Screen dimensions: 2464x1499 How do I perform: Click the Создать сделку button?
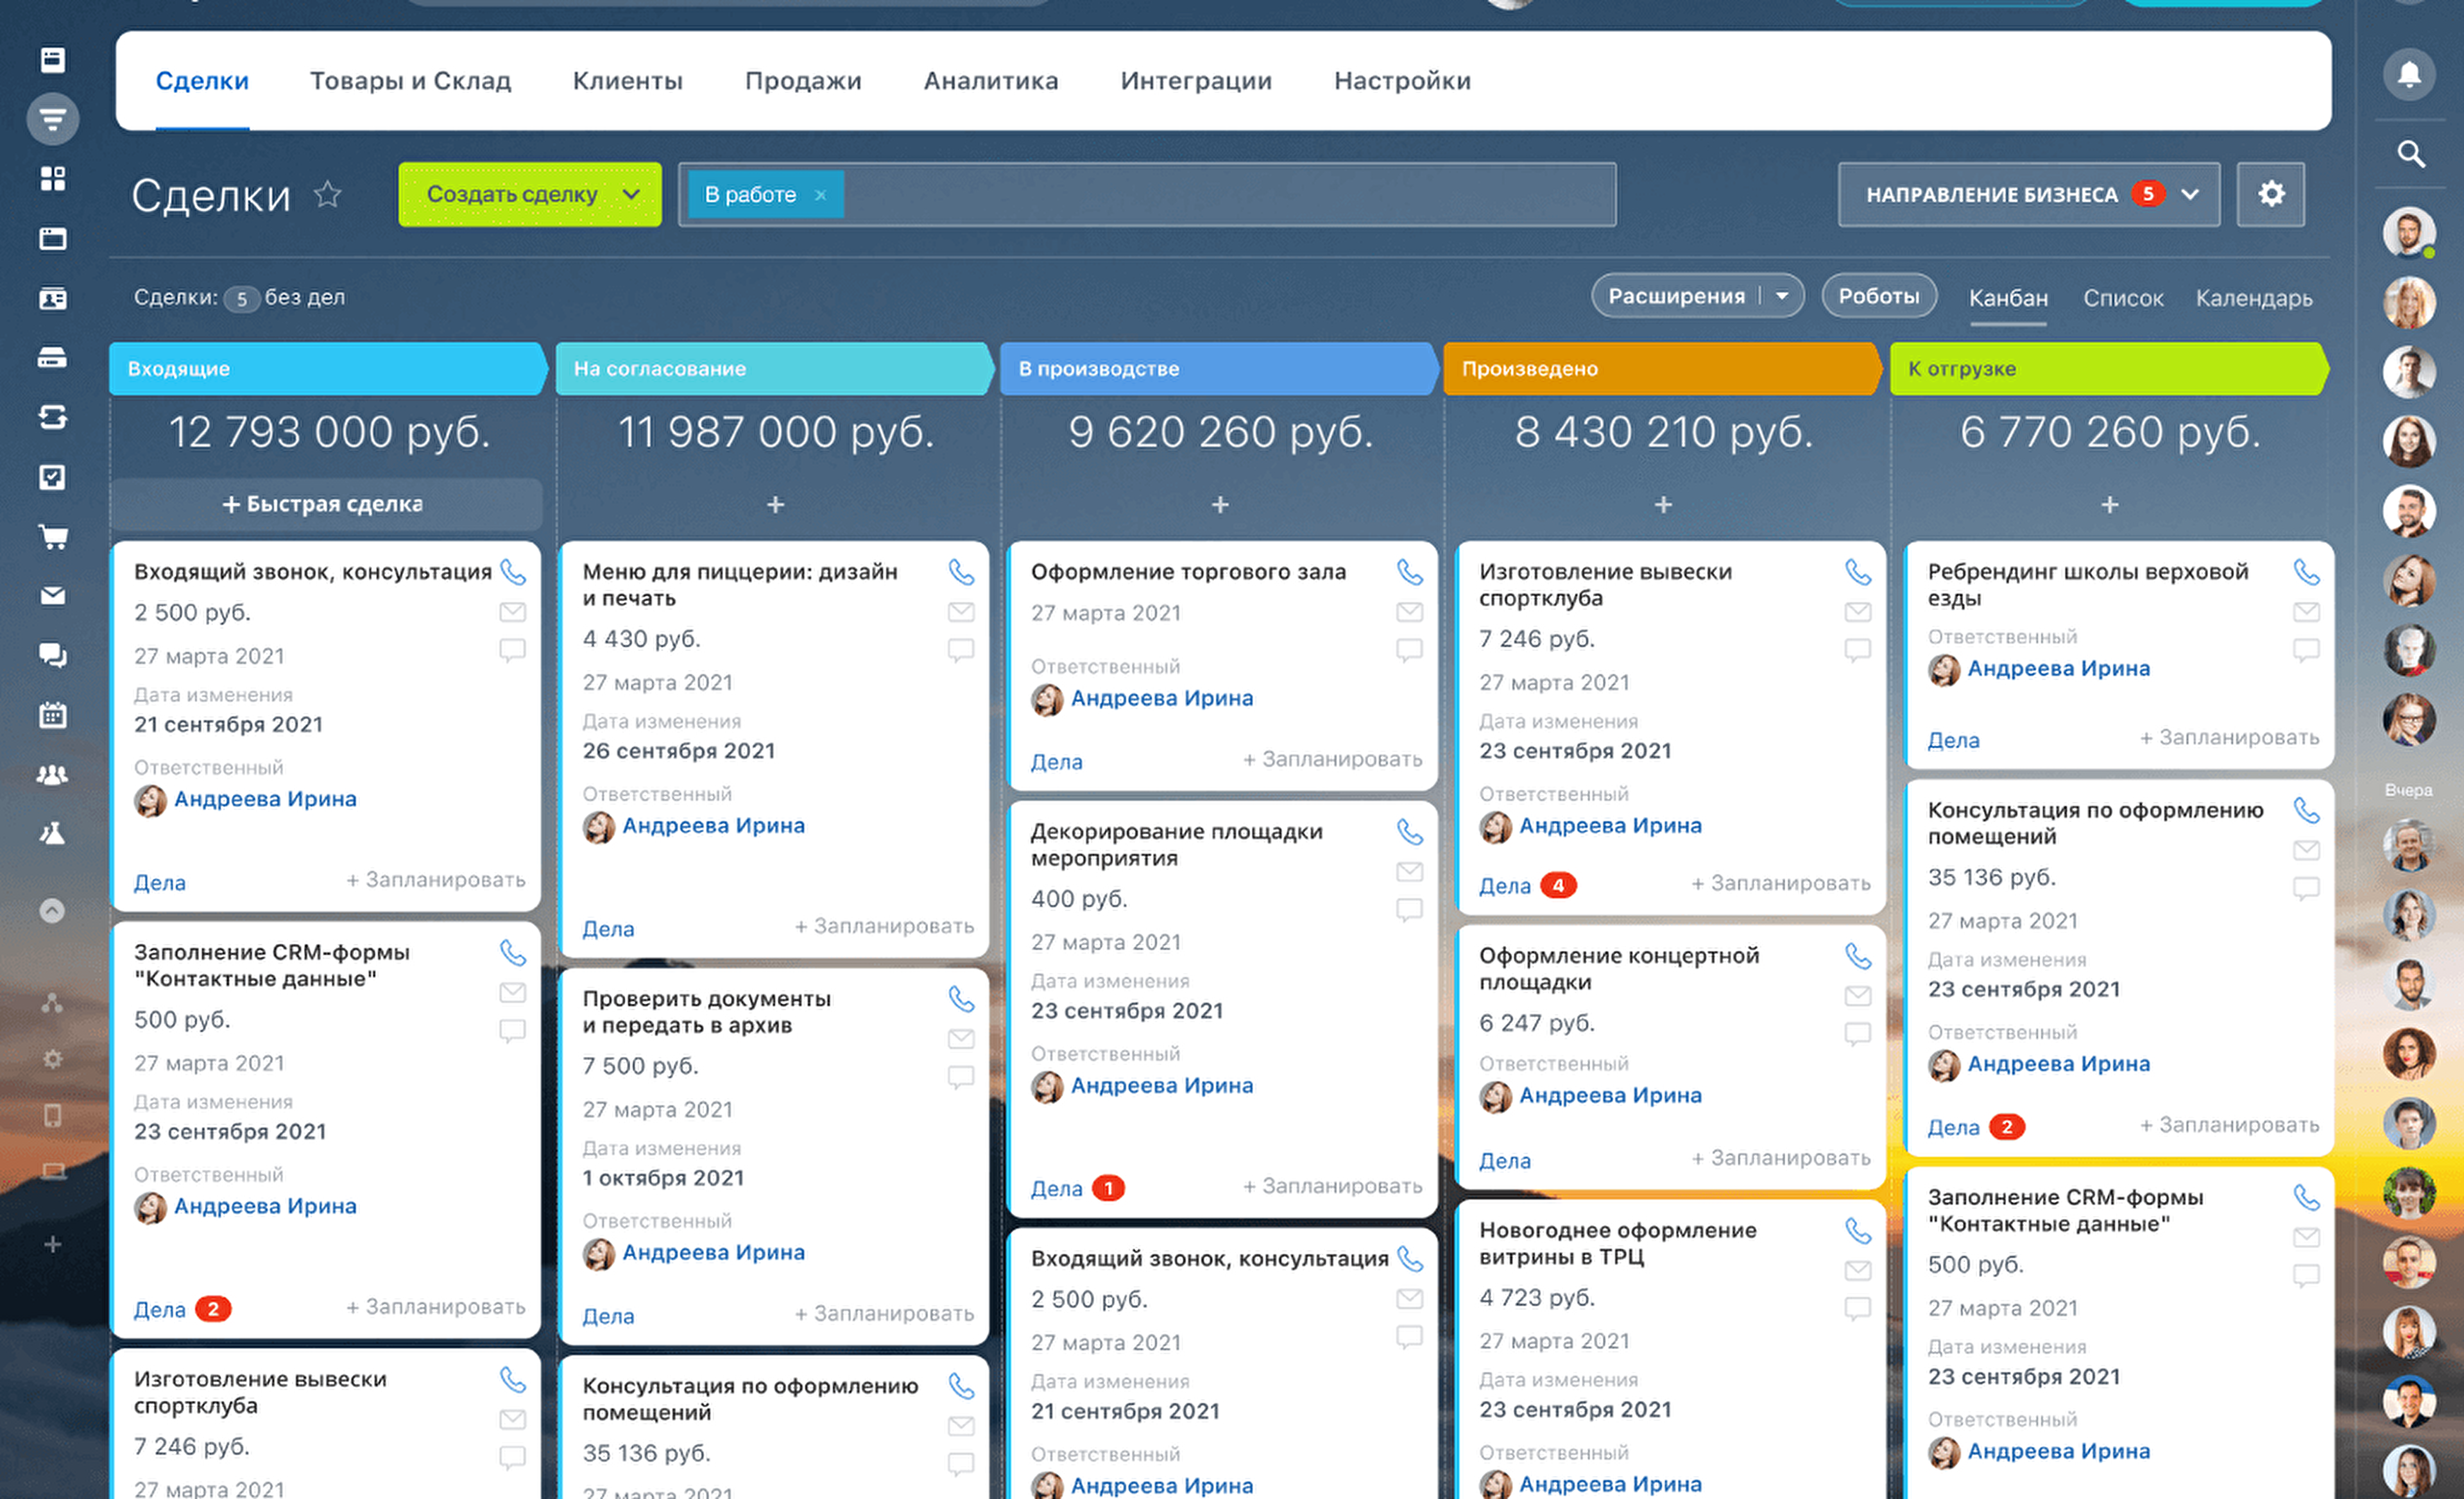(511, 194)
